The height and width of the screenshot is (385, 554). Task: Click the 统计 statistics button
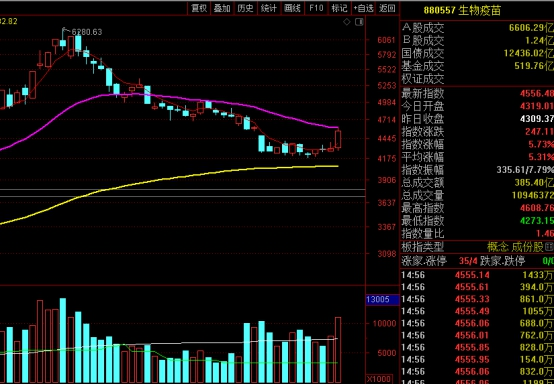(x=269, y=8)
